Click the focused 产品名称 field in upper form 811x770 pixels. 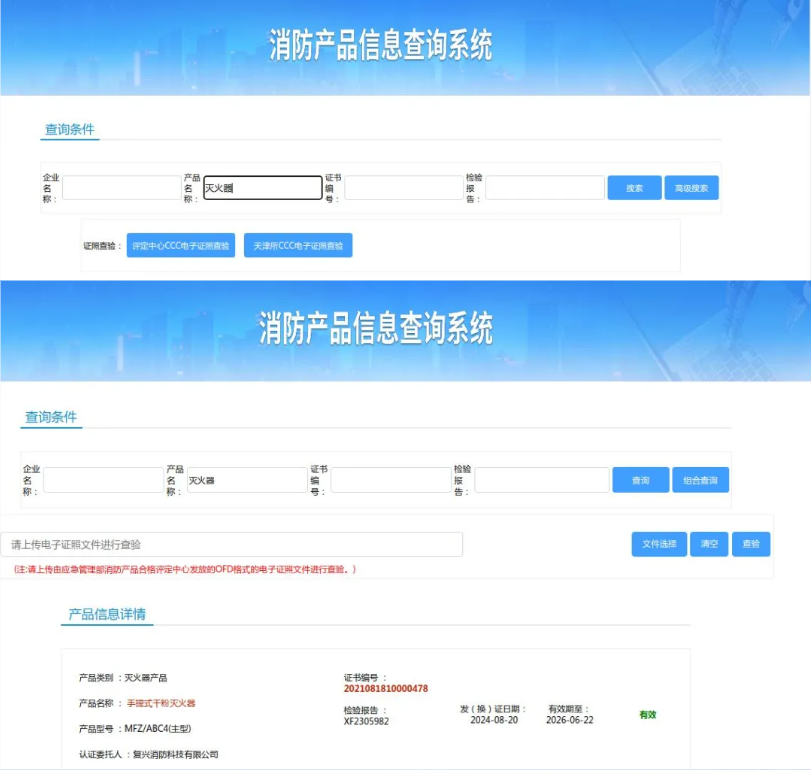tap(263, 188)
